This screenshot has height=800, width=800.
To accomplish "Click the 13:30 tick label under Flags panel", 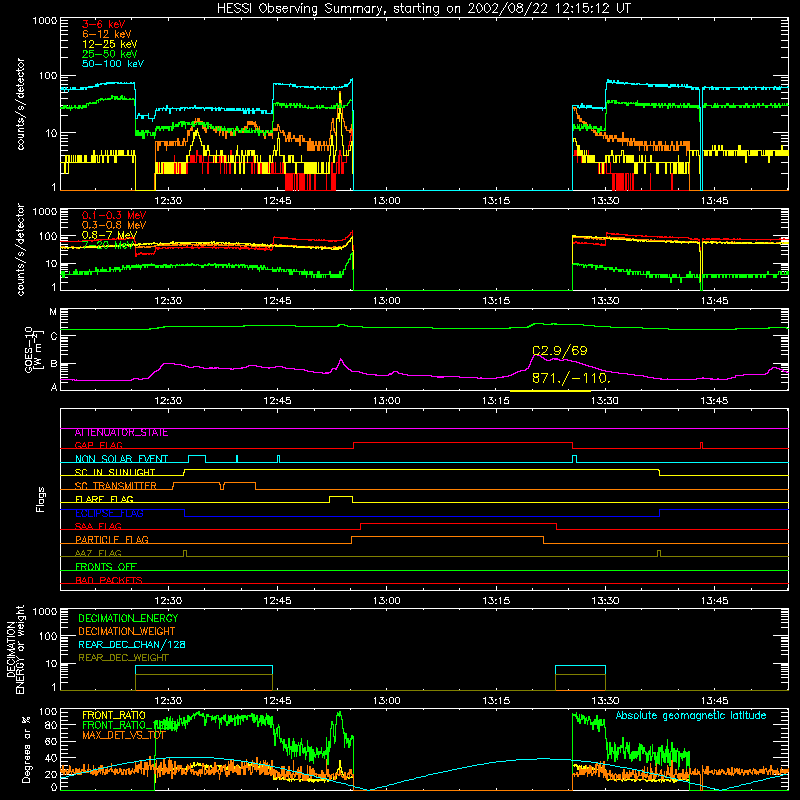I will point(605,601).
